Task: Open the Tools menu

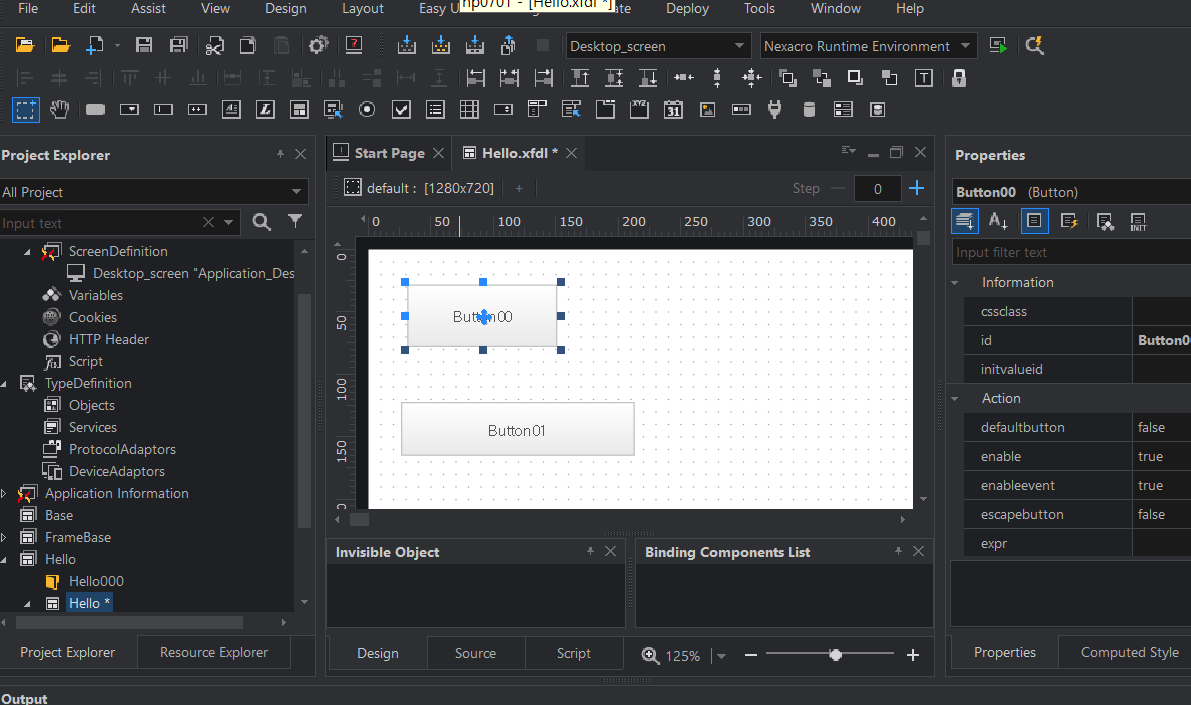Action: click(x=759, y=8)
